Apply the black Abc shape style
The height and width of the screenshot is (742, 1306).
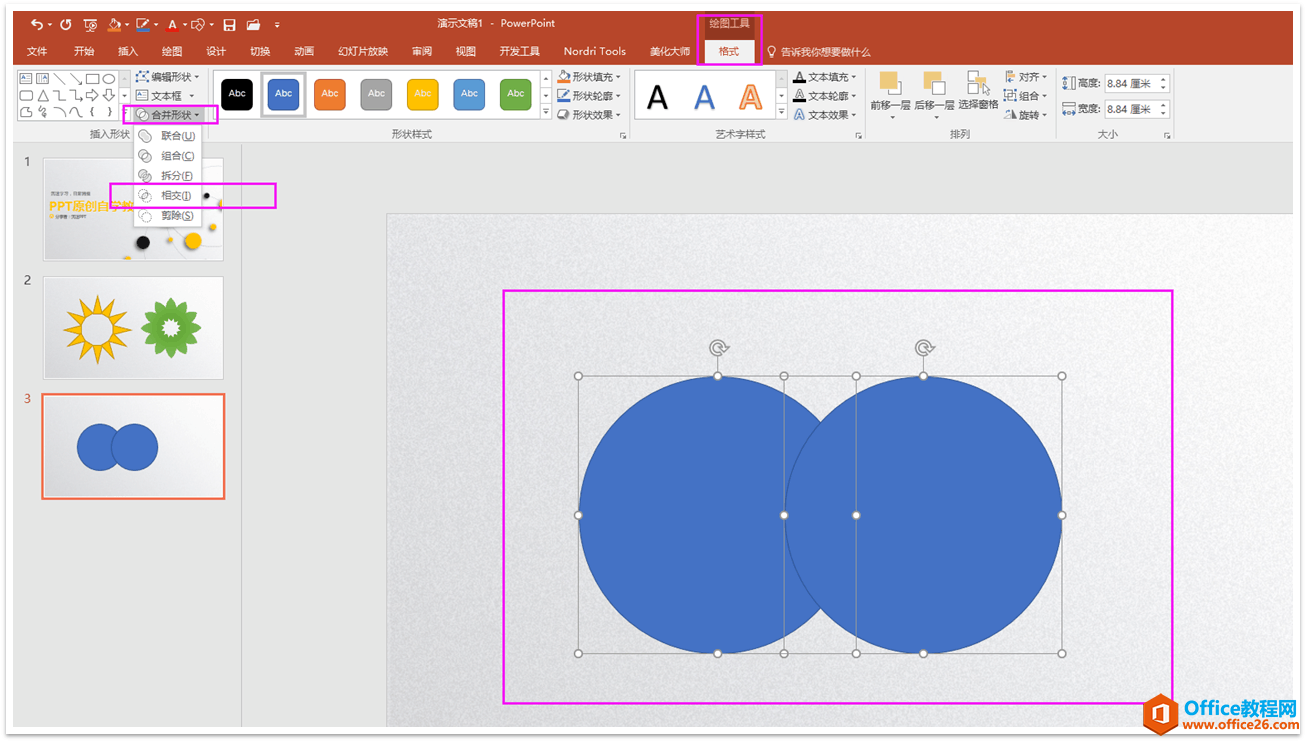pos(237,94)
